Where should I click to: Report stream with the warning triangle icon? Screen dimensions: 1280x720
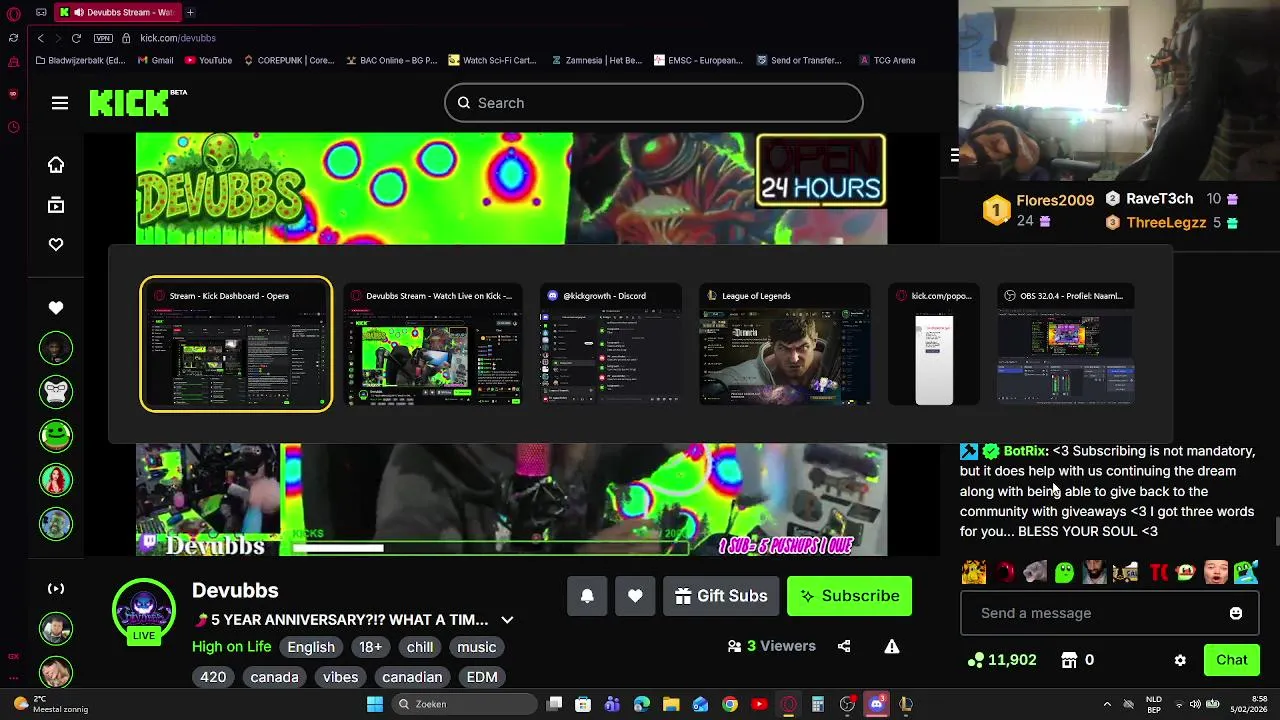click(x=892, y=646)
